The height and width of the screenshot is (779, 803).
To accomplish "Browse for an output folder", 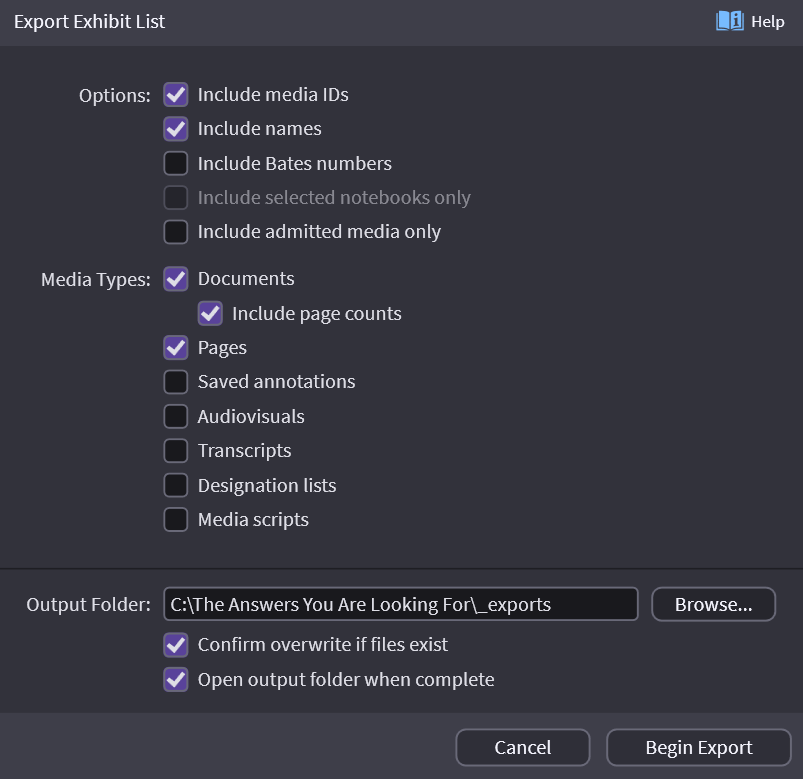I will 713,604.
